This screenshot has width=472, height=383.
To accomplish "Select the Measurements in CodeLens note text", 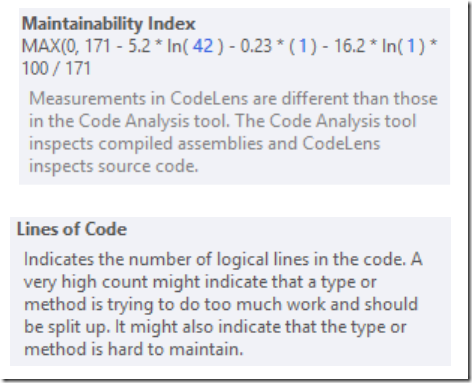I will pos(233,132).
